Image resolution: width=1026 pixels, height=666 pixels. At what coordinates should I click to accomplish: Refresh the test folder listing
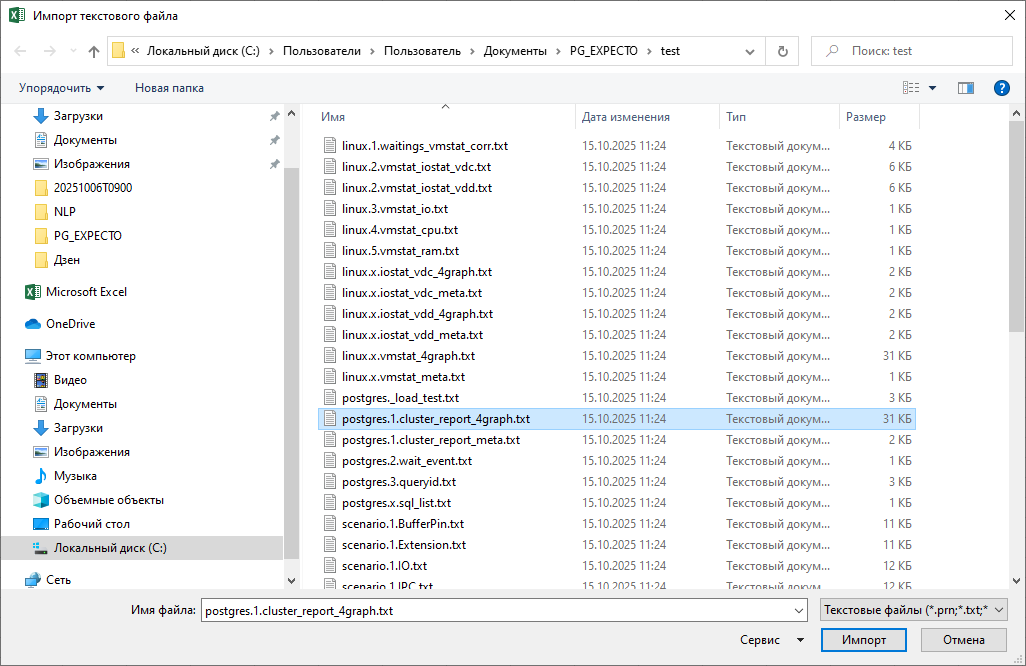[x=783, y=51]
